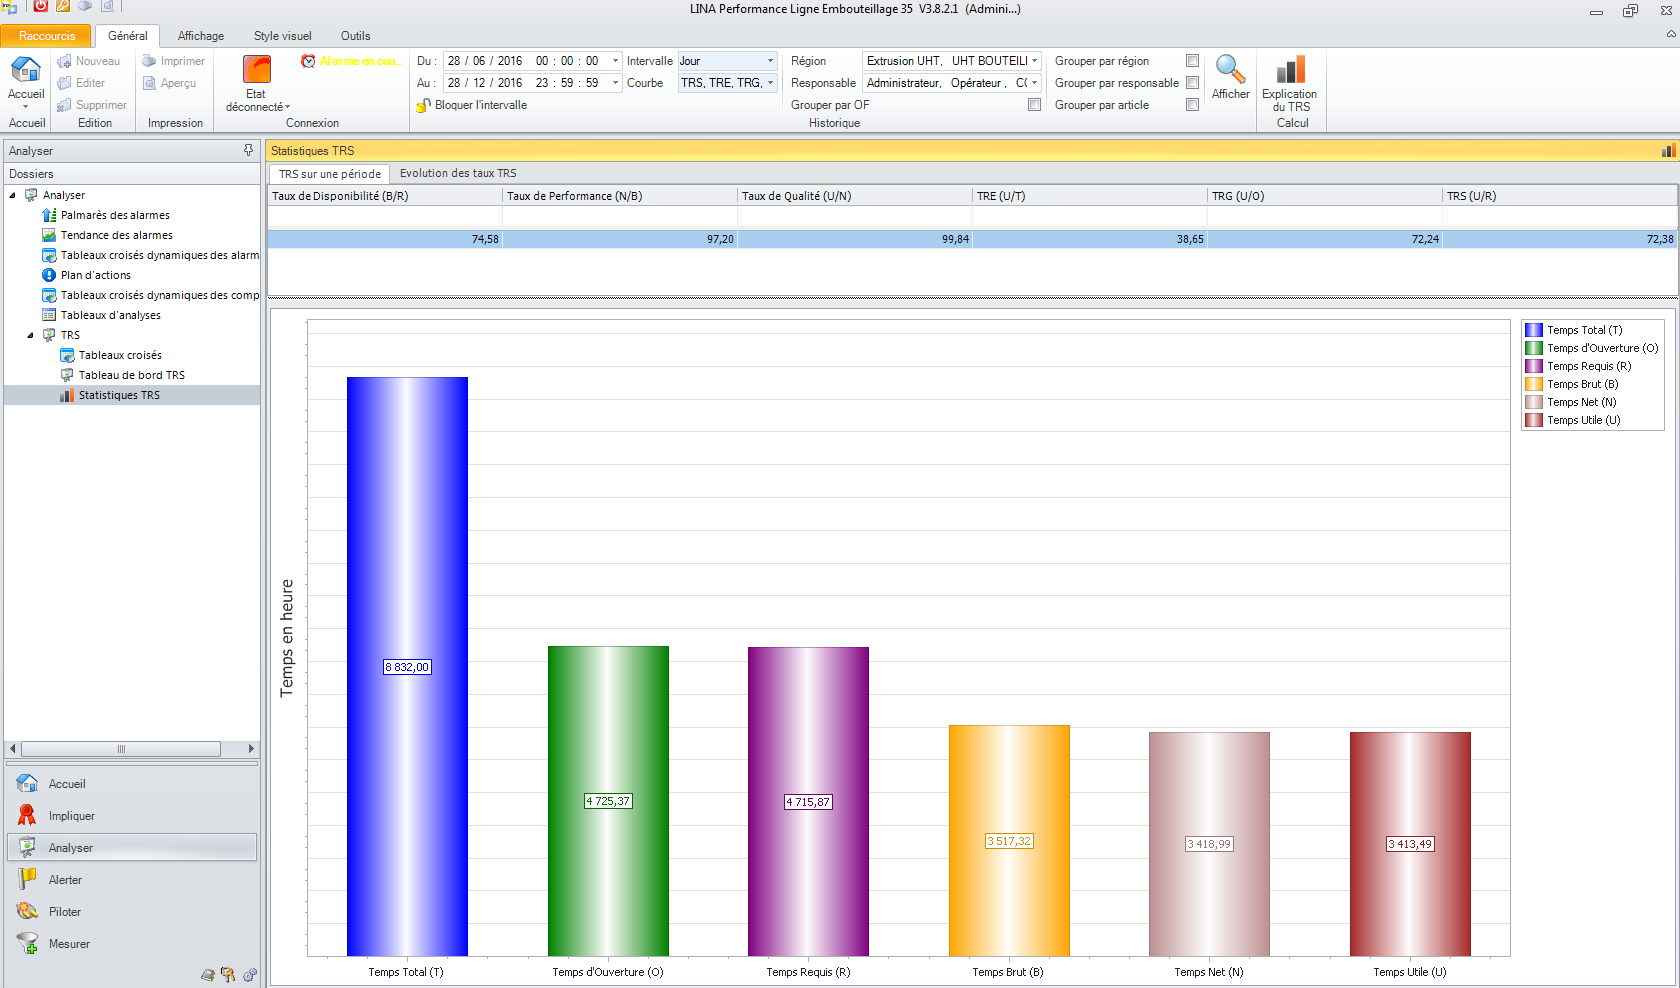Open Piloter icon in navigation pane
Screen dimensions: 1680x988
tap(27, 911)
